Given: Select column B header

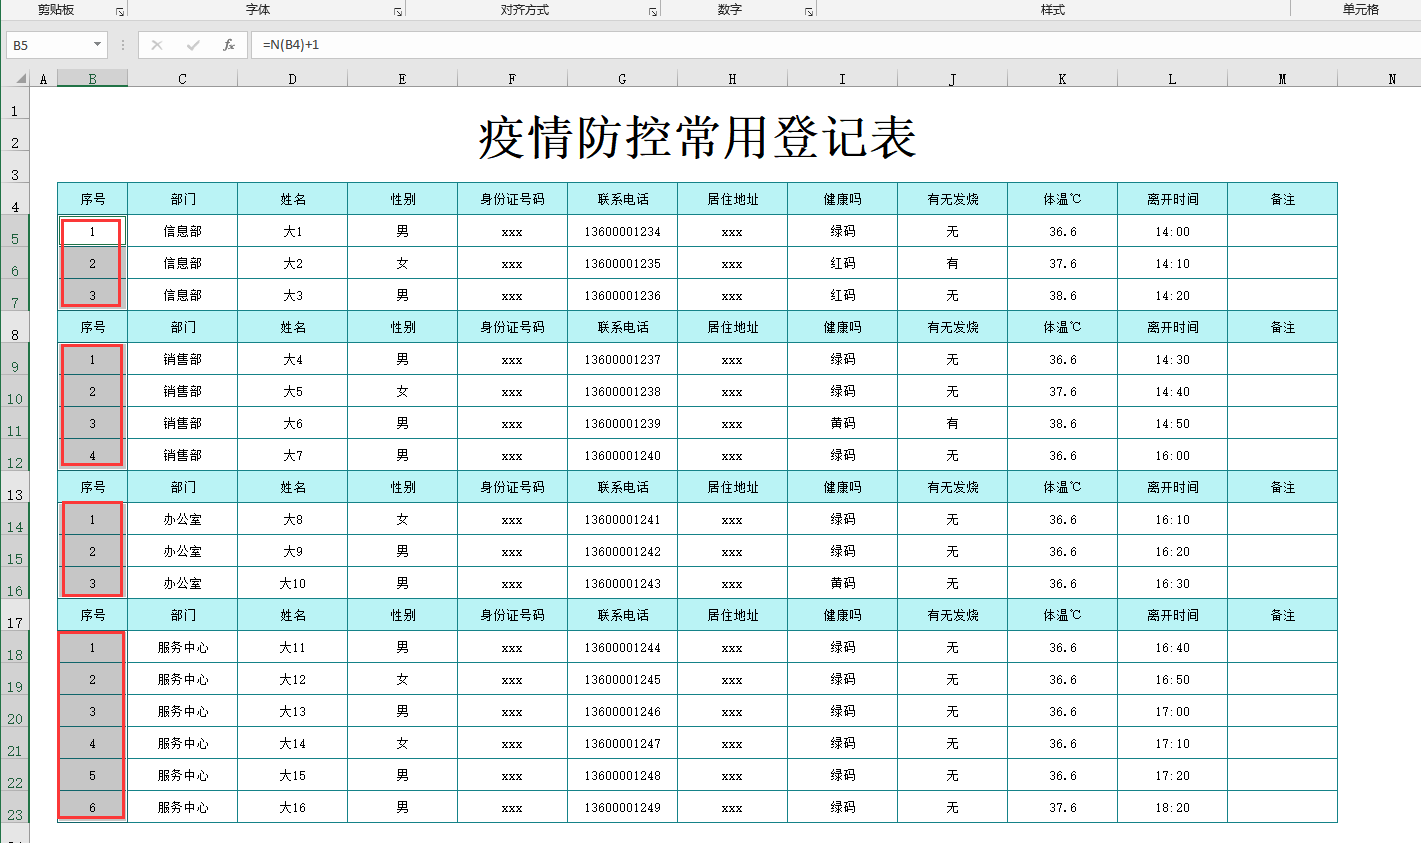Looking at the screenshot, I should coord(92,79).
